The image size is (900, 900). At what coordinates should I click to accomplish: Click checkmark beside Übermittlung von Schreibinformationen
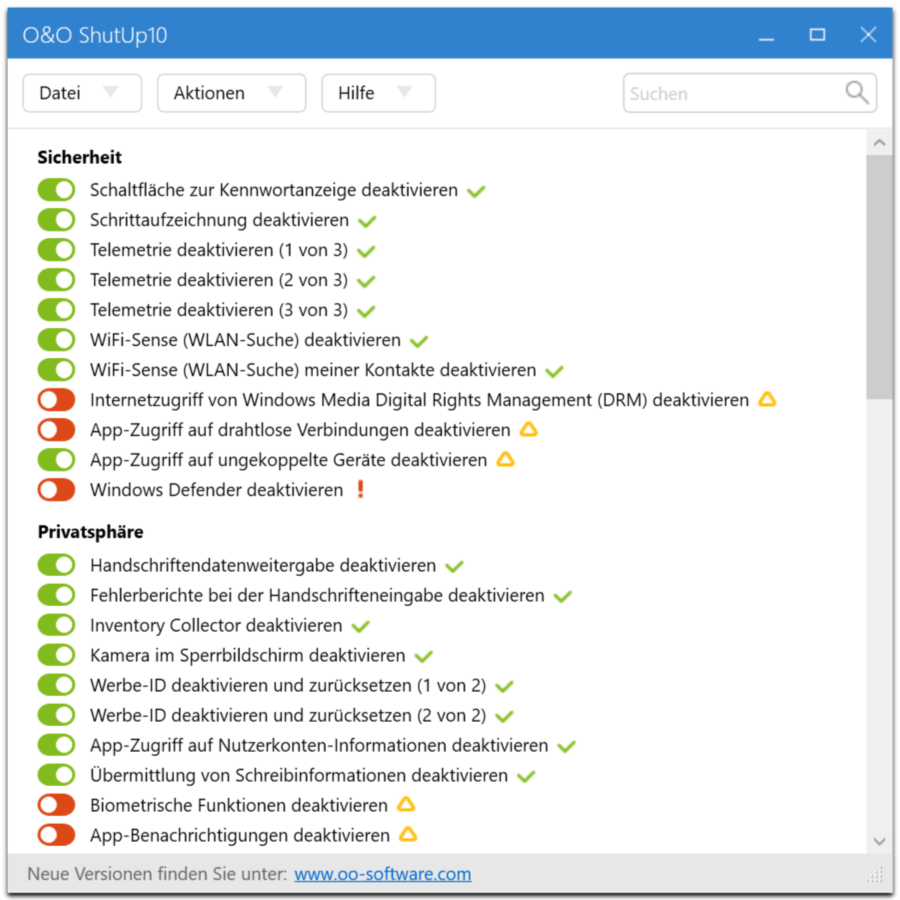click(x=526, y=777)
